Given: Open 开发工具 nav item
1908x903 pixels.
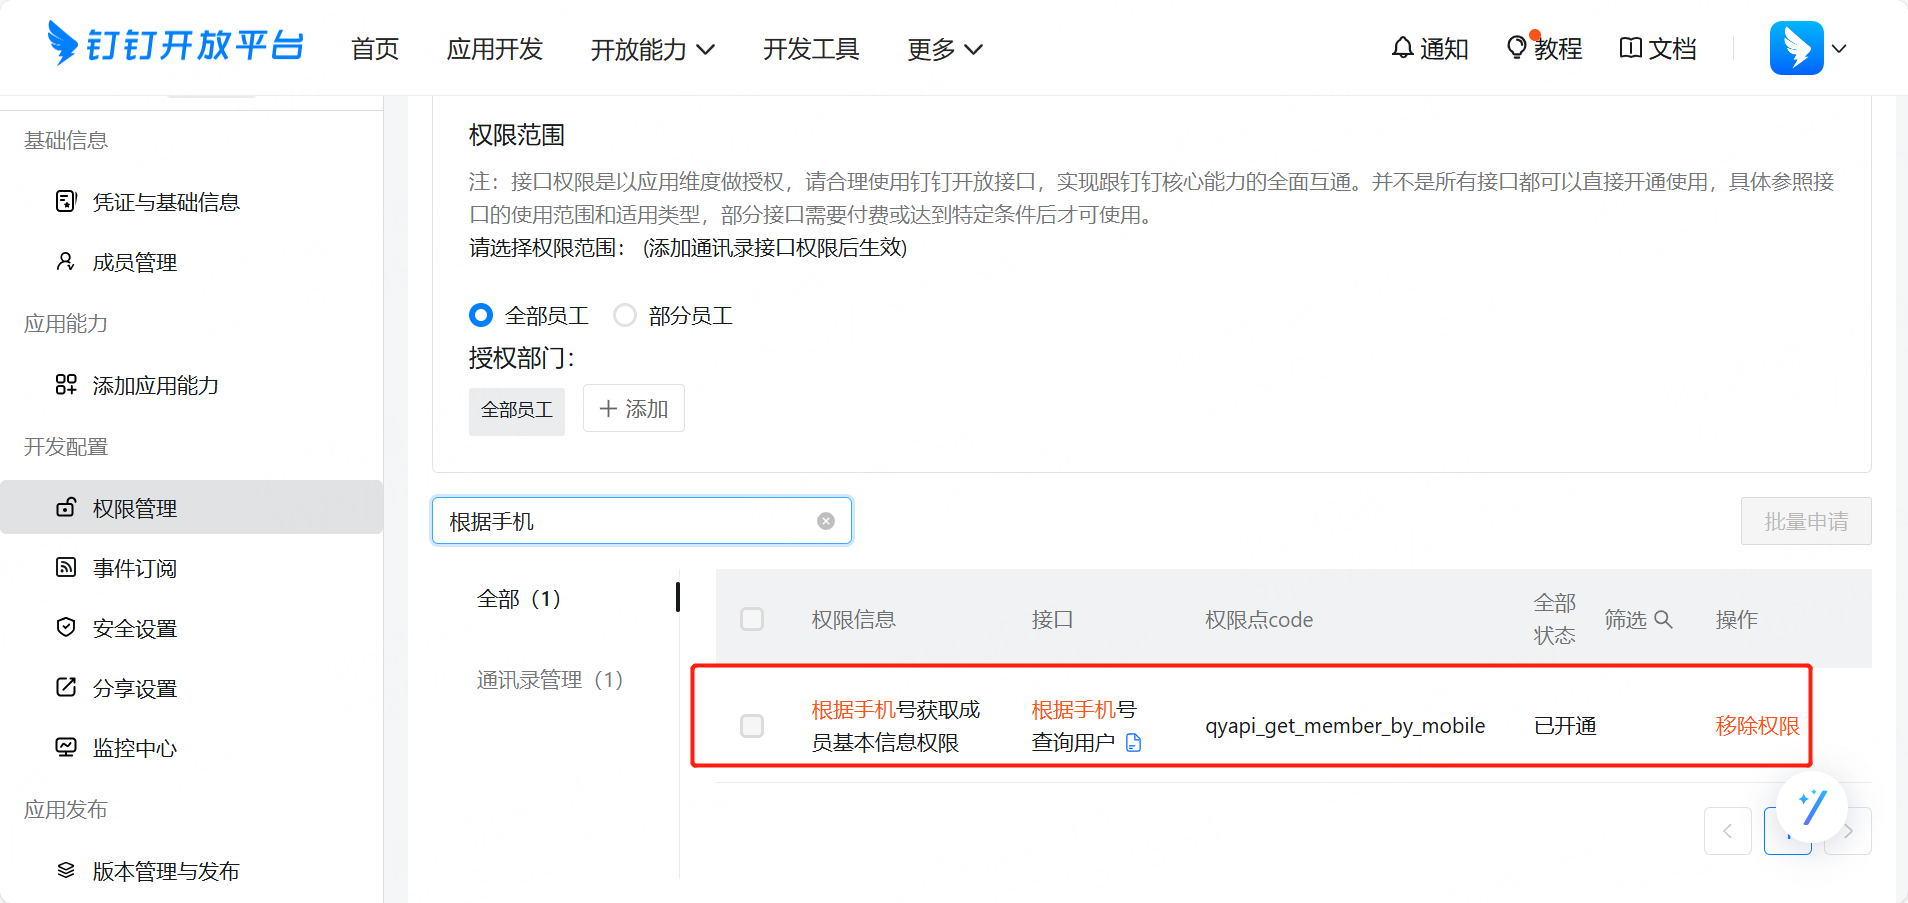Looking at the screenshot, I should click(x=811, y=49).
